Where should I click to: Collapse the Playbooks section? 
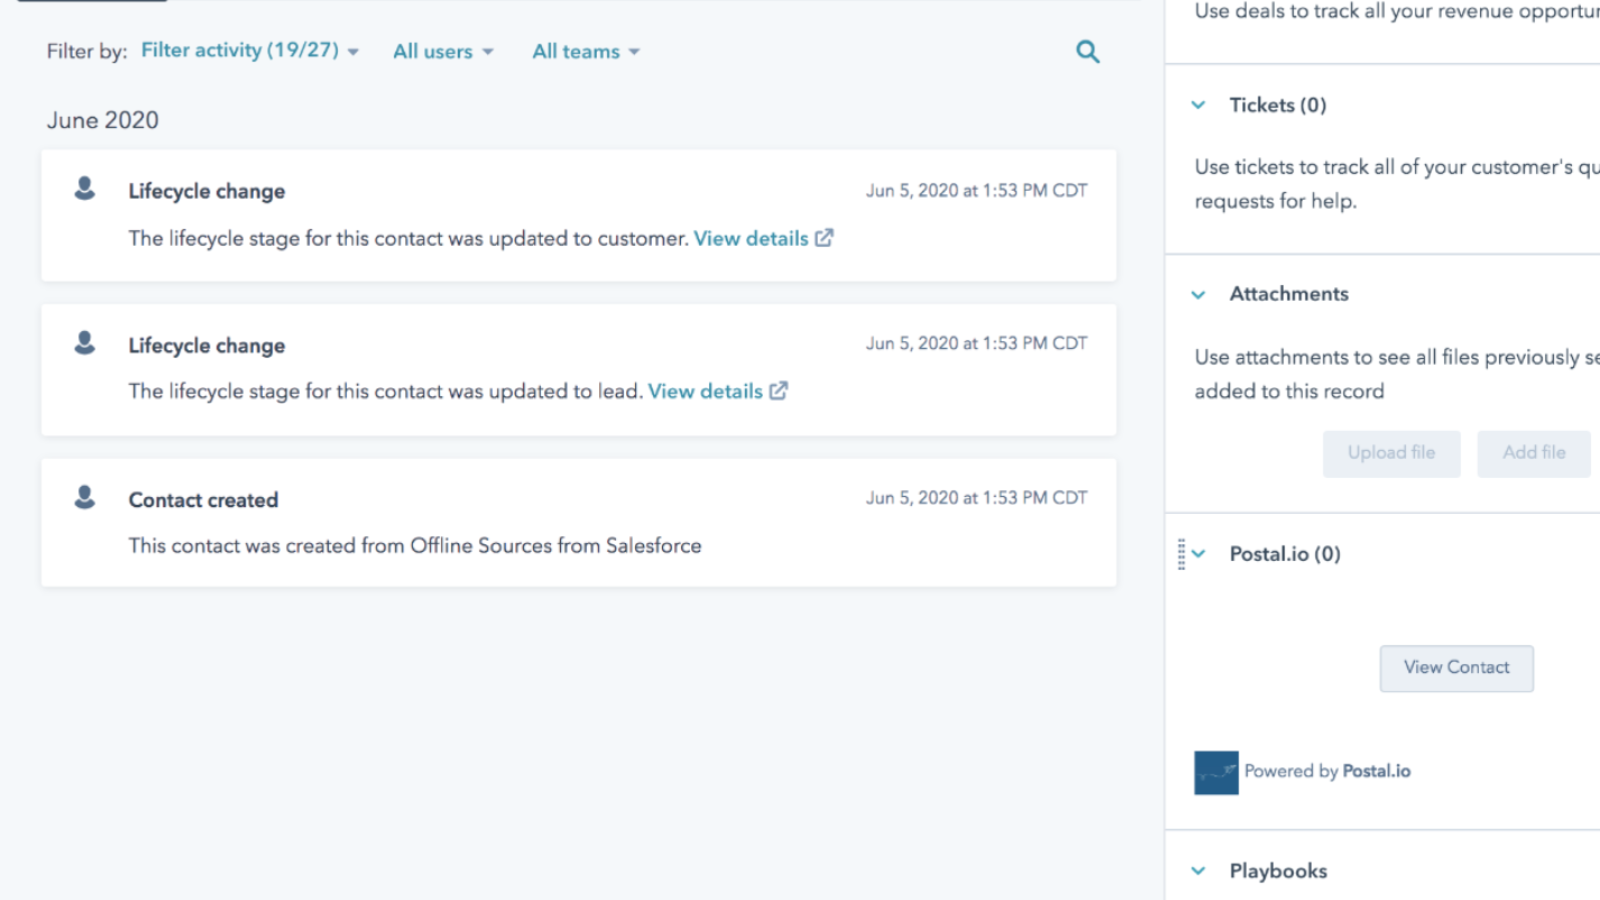tap(1197, 870)
